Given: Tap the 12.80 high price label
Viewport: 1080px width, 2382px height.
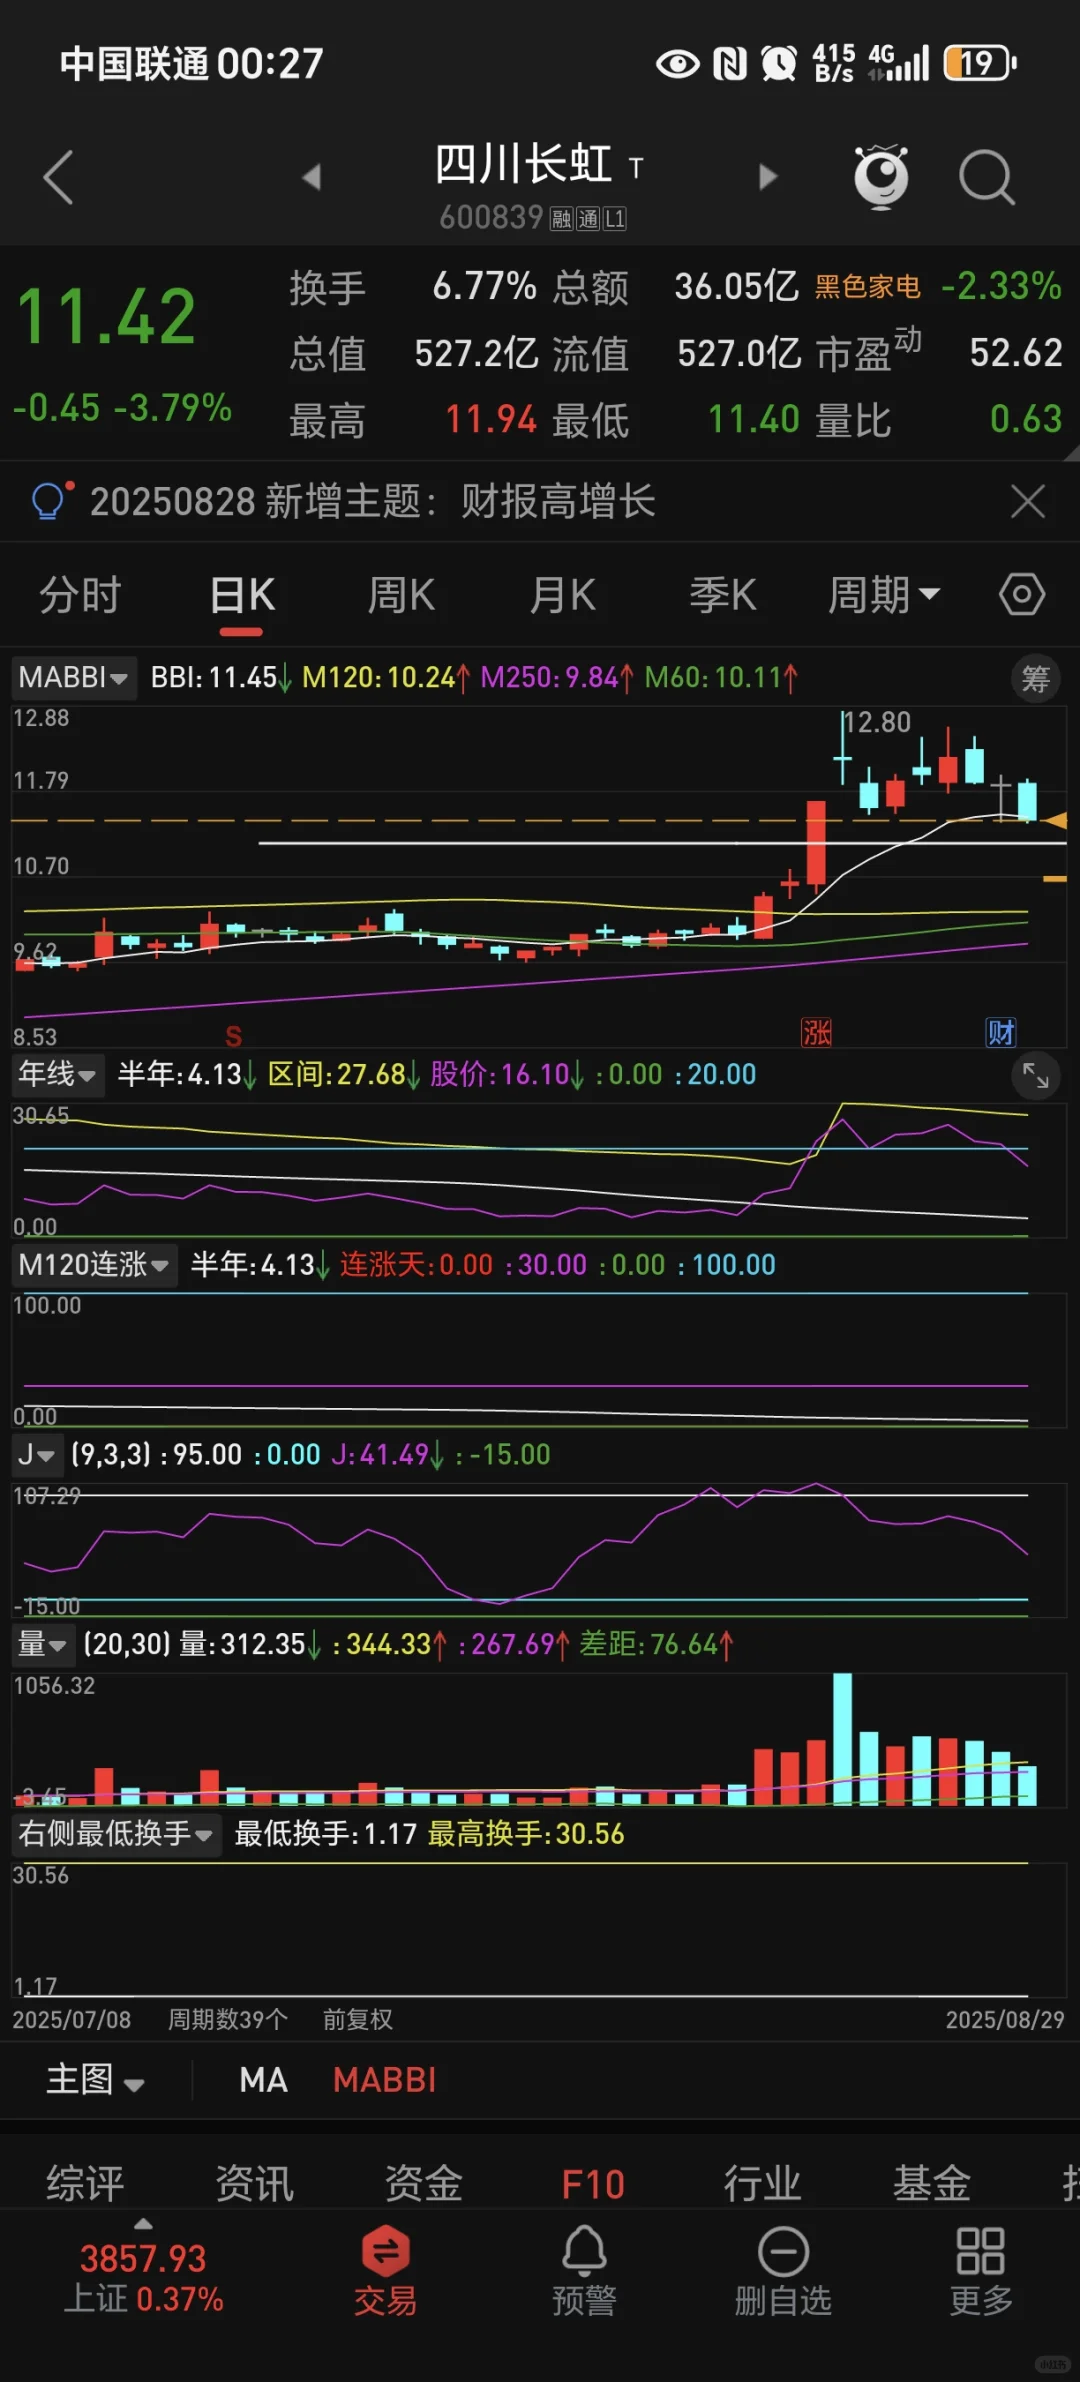Looking at the screenshot, I should pos(877,722).
